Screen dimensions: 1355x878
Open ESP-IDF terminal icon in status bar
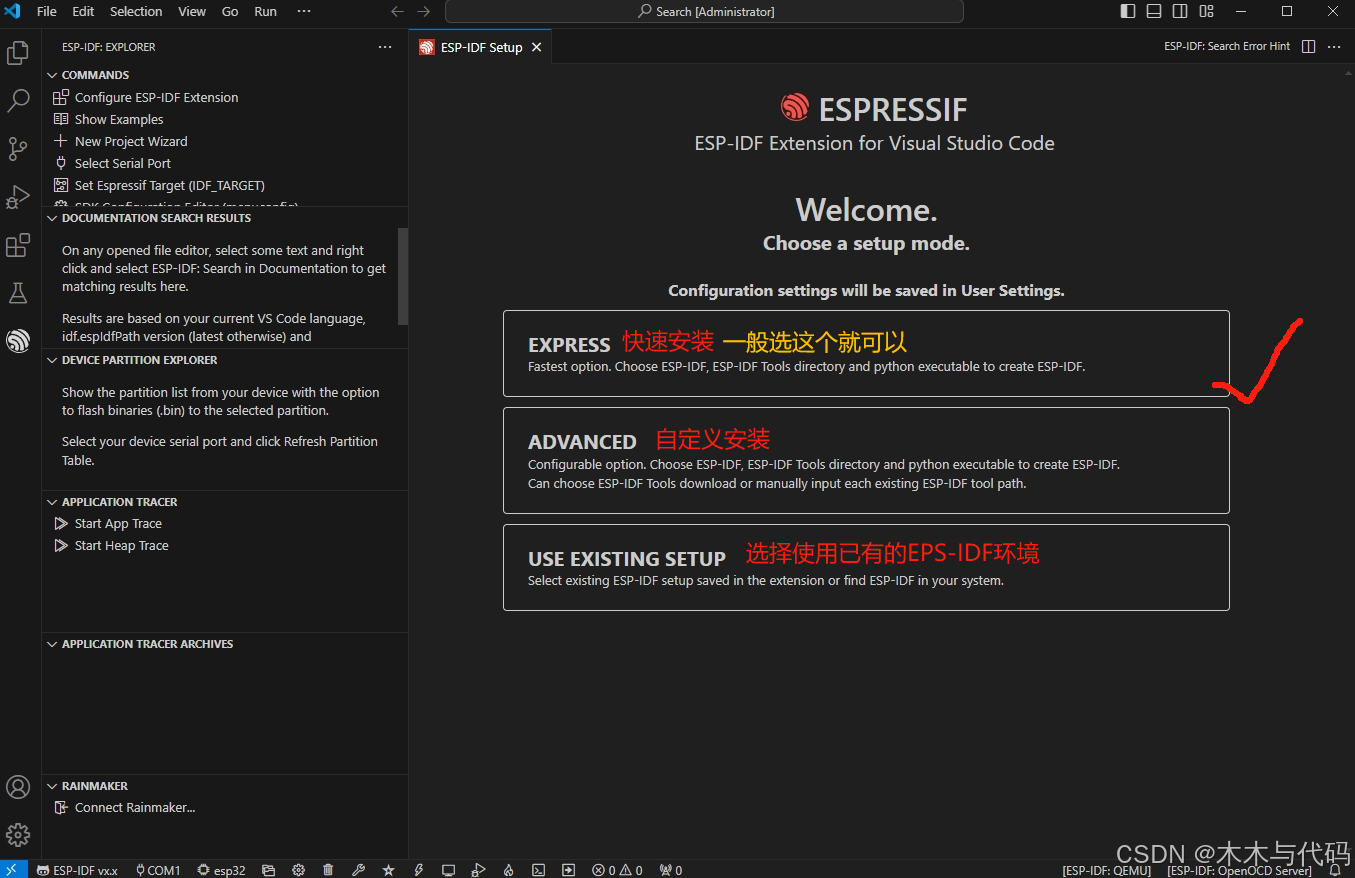pyautogui.click(x=538, y=870)
